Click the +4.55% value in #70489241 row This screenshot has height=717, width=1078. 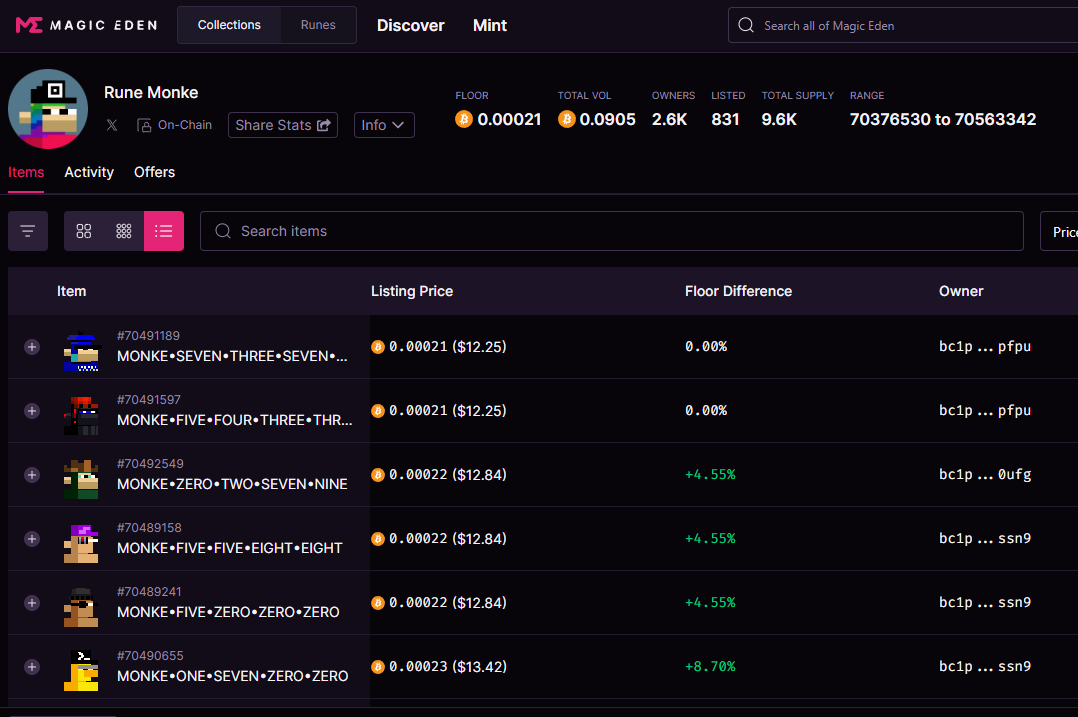pos(710,603)
